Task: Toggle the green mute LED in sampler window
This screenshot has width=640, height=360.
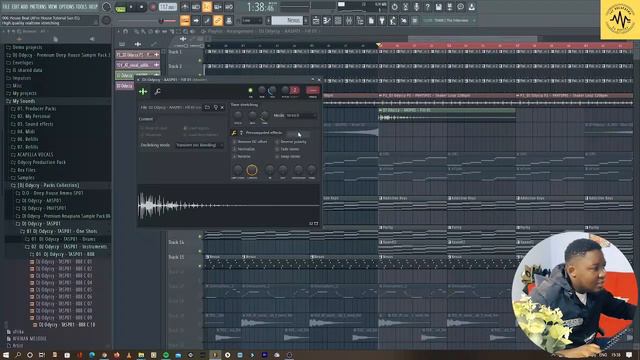Action: pos(251,91)
